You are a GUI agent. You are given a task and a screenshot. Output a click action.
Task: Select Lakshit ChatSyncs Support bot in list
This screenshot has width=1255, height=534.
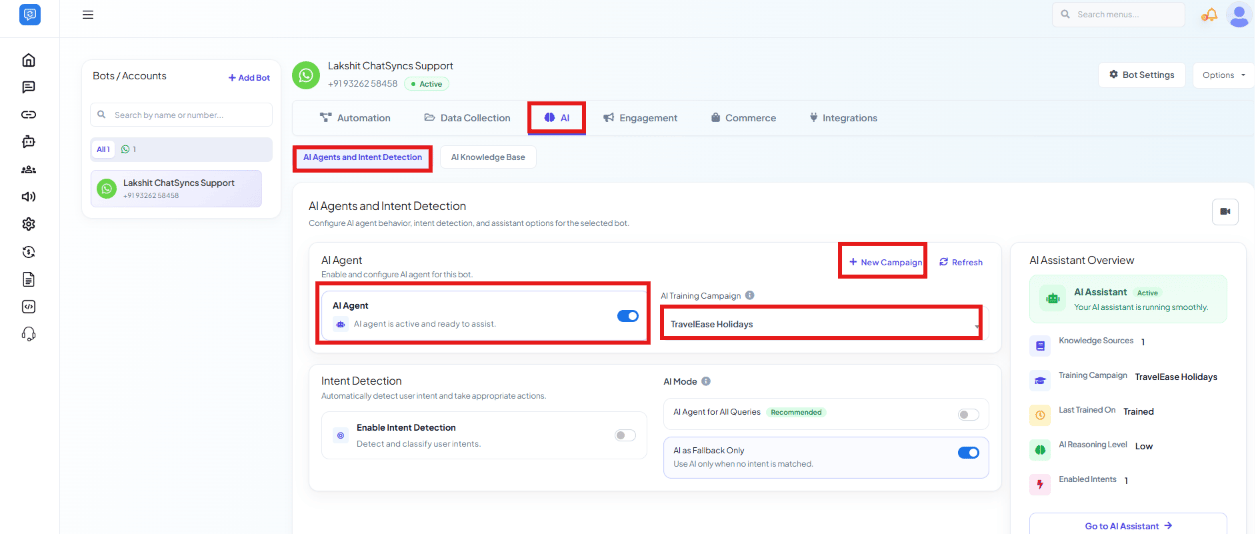click(176, 188)
